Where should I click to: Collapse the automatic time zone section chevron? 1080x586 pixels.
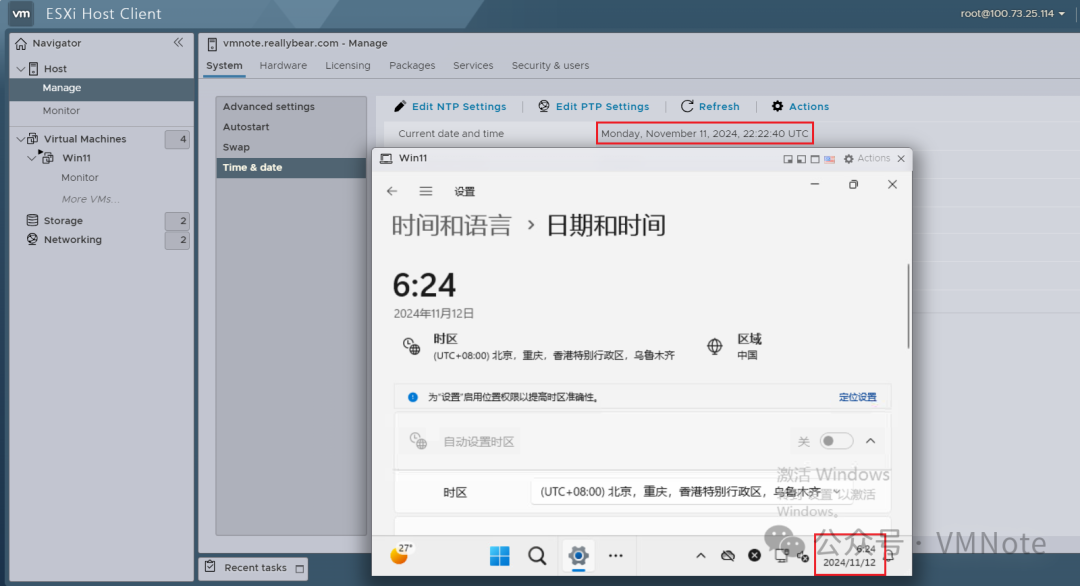871,441
